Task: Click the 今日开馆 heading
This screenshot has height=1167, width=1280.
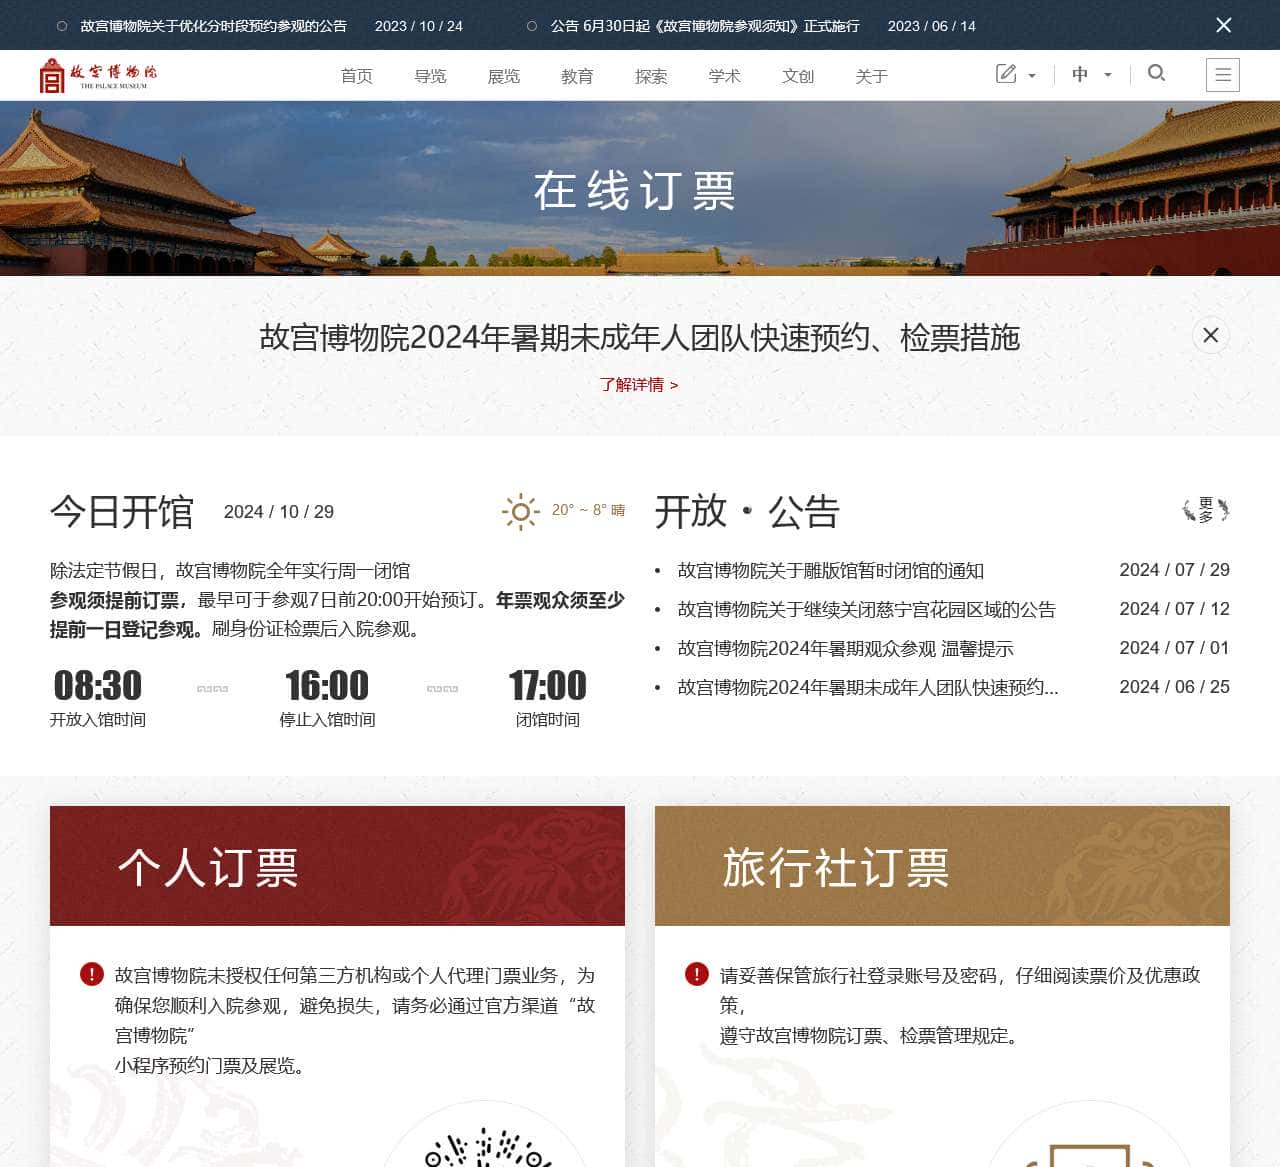Action: (x=122, y=511)
